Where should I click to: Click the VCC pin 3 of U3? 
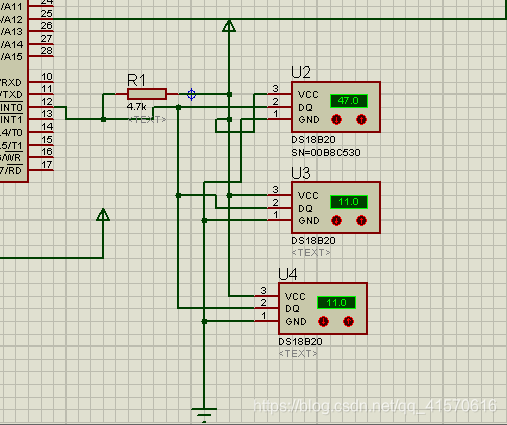pos(279,195)
